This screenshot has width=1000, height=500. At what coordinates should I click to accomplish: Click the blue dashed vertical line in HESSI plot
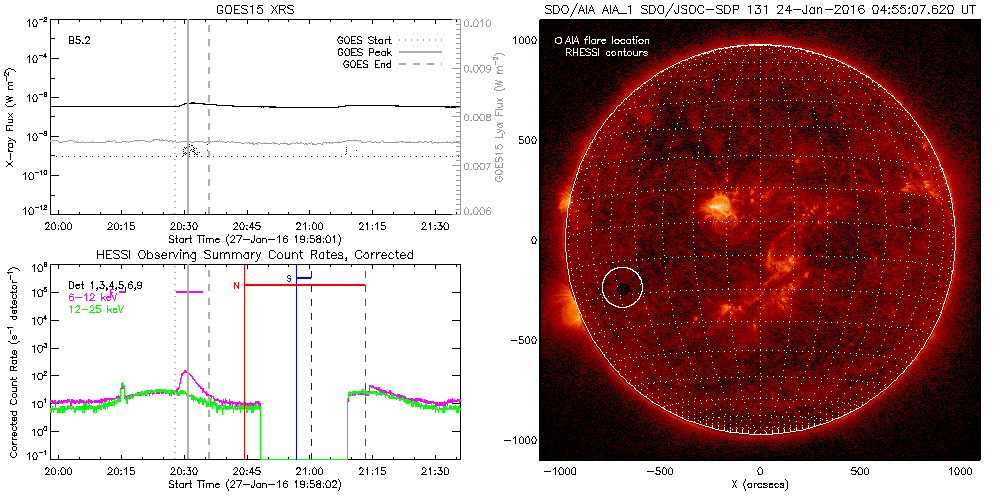311,365
